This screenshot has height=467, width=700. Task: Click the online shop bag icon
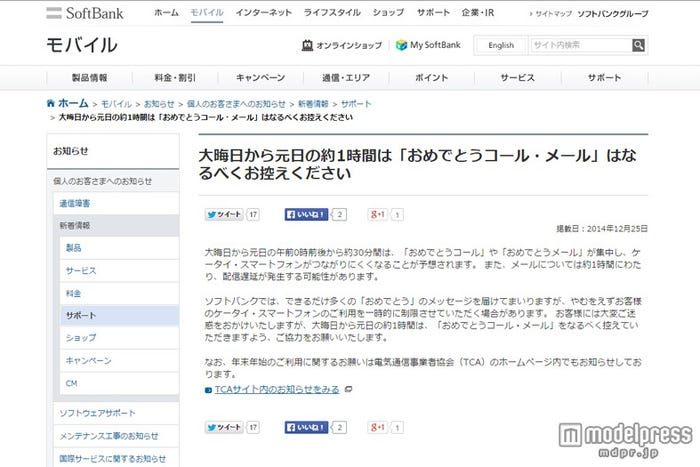pyautogui.click(x=307, y=45)
